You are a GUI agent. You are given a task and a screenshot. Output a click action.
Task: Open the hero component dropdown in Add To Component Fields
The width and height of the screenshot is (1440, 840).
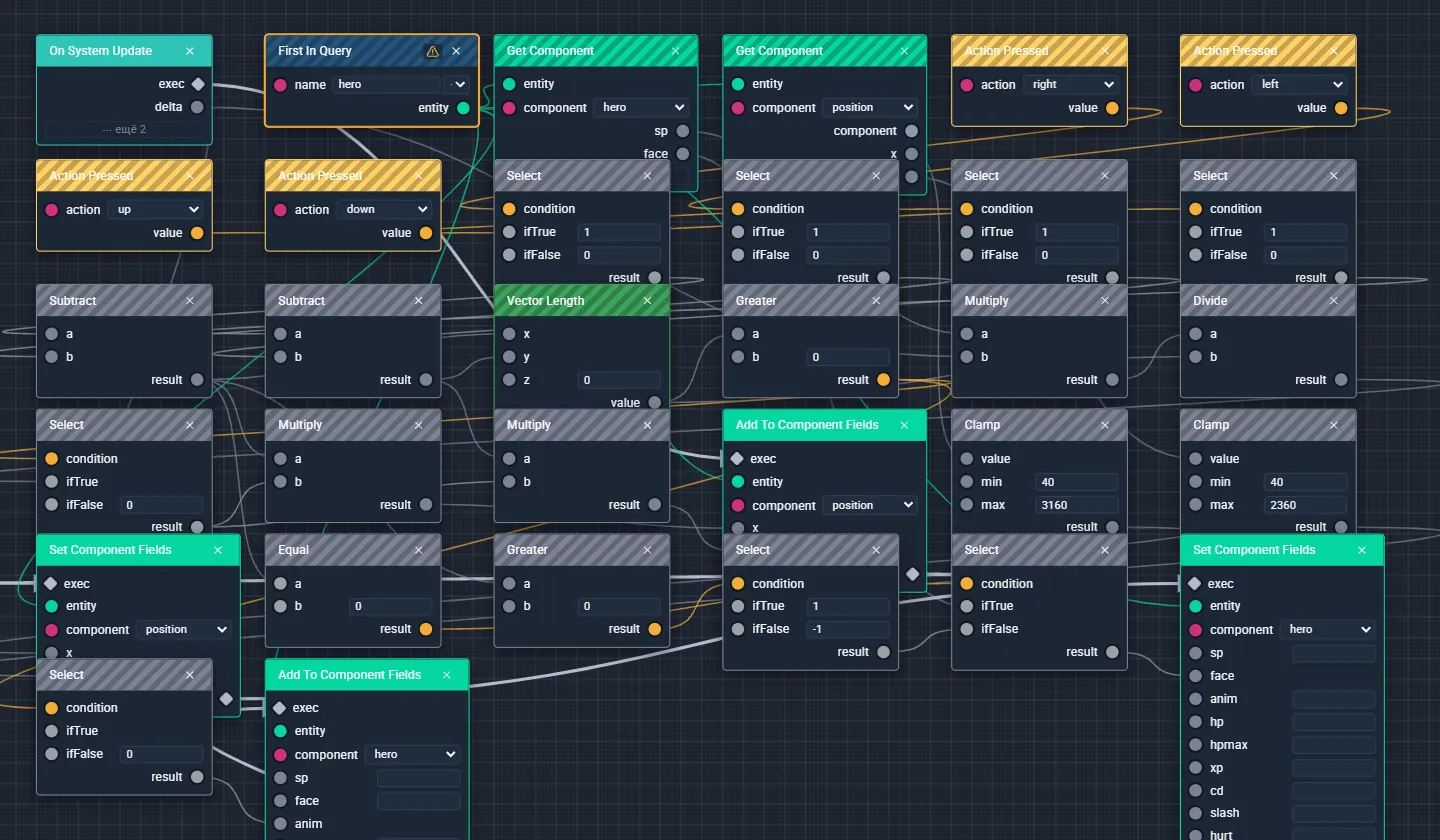pyautogui.click(x=412, y=755)
